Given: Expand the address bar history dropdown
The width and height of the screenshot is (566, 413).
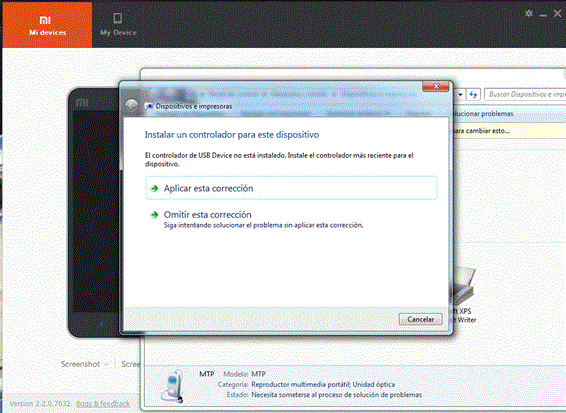Looking at the screenshot, I should click(460, 95).
